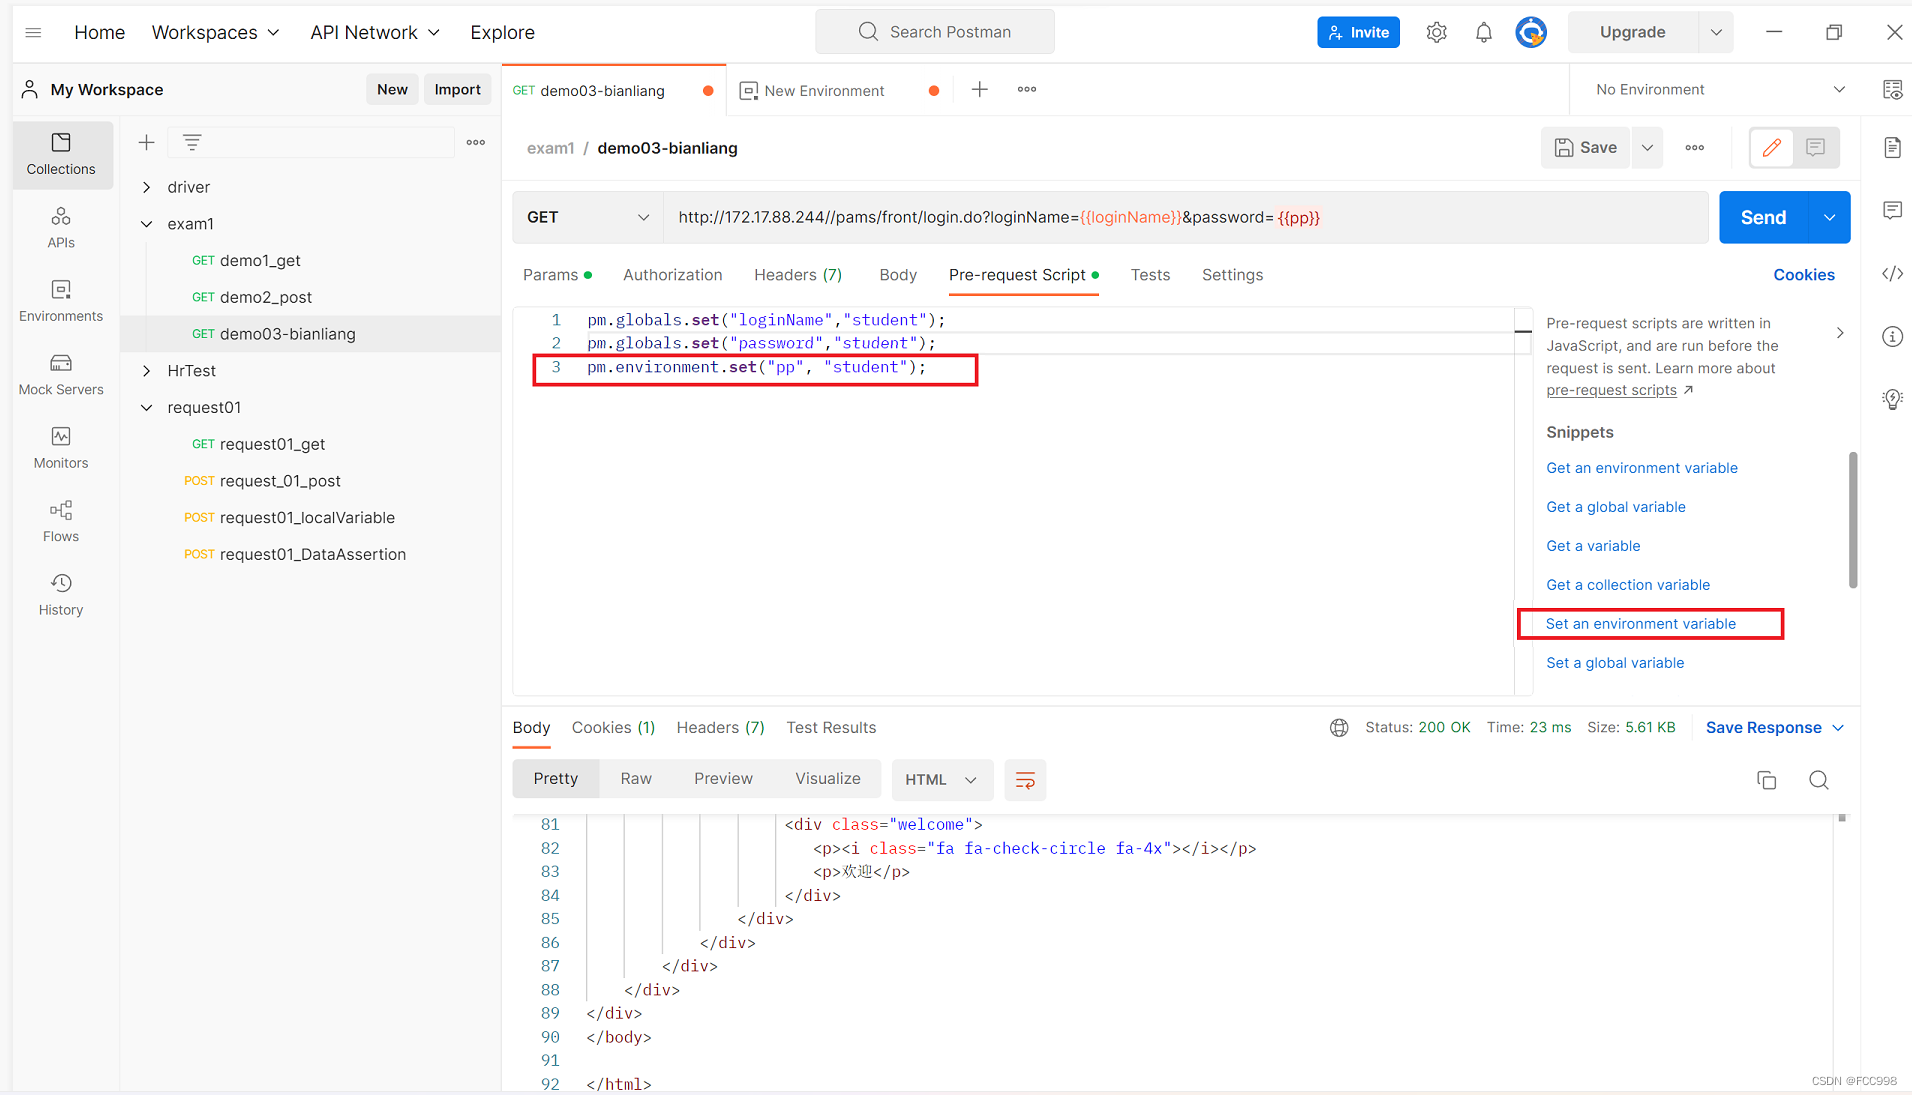The width and height of the screenshot is (1912, 1095).
Task: Create new collection with plus icon
Action: [x=146, y=142]
